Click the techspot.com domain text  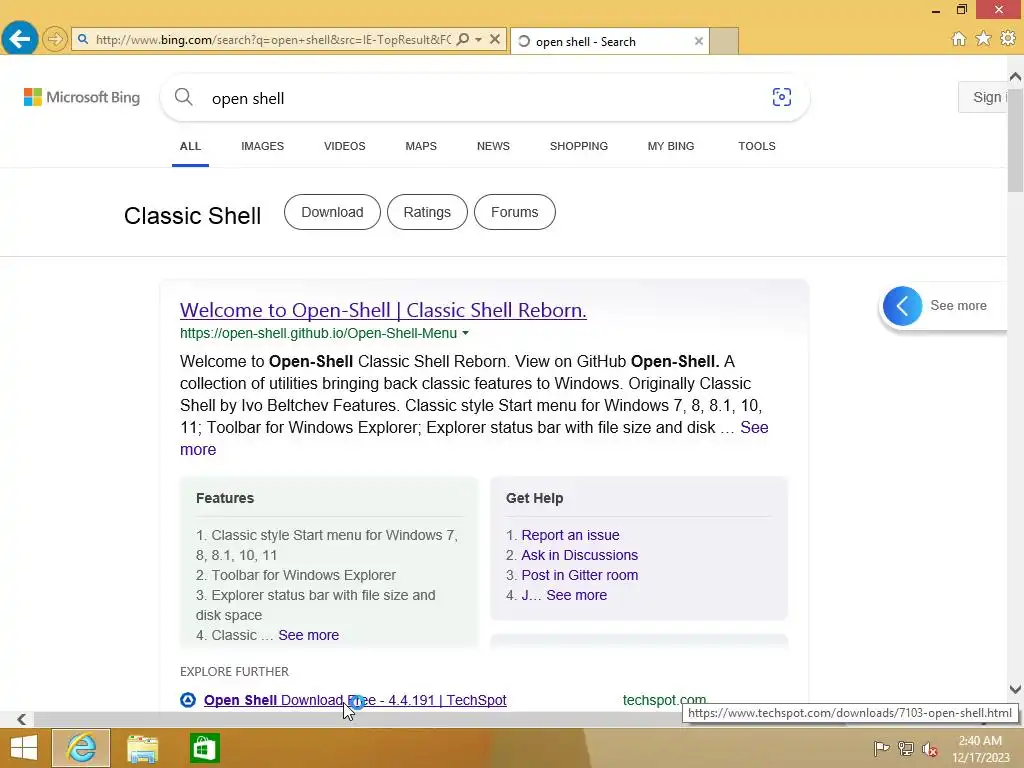(664, 700)
